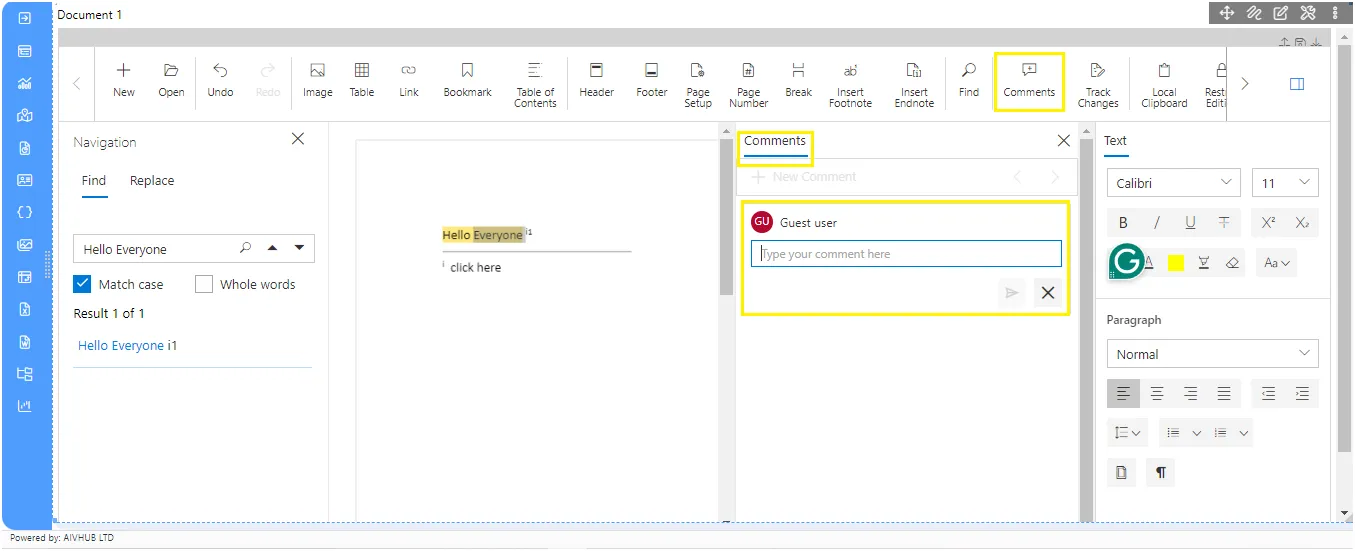Toggle Match case checkbox
The width and height of the screenshot is (1355, 551).
(x=83, y=284)
